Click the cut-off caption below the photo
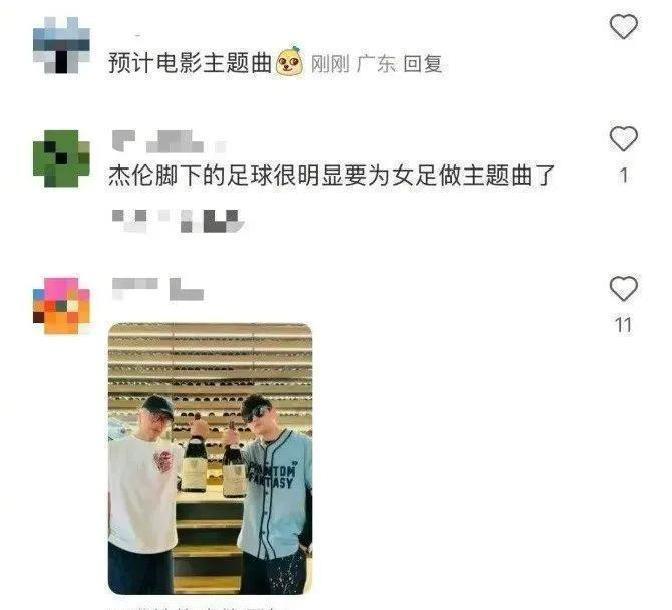Image resolution: width=672 pixels, height=610 pixels. (197, 607)
